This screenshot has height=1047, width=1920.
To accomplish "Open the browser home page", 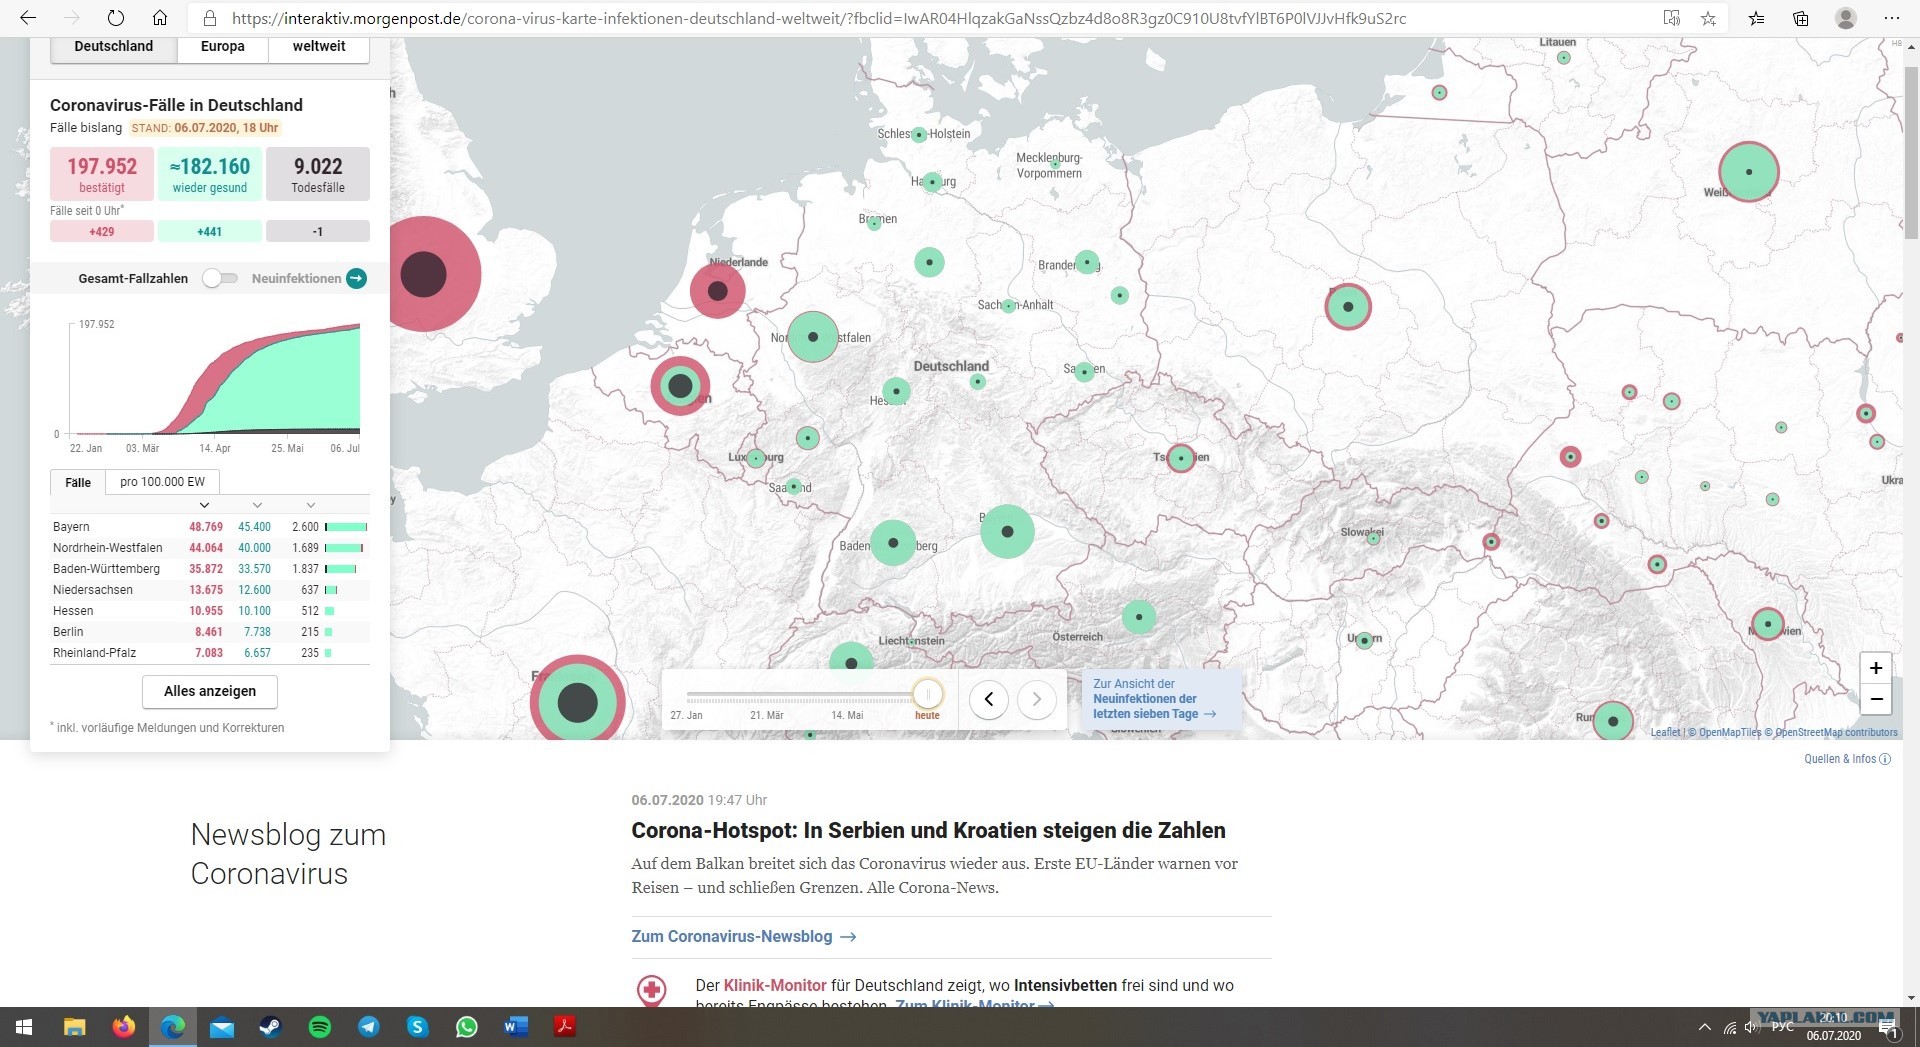I will click(160, 18).
